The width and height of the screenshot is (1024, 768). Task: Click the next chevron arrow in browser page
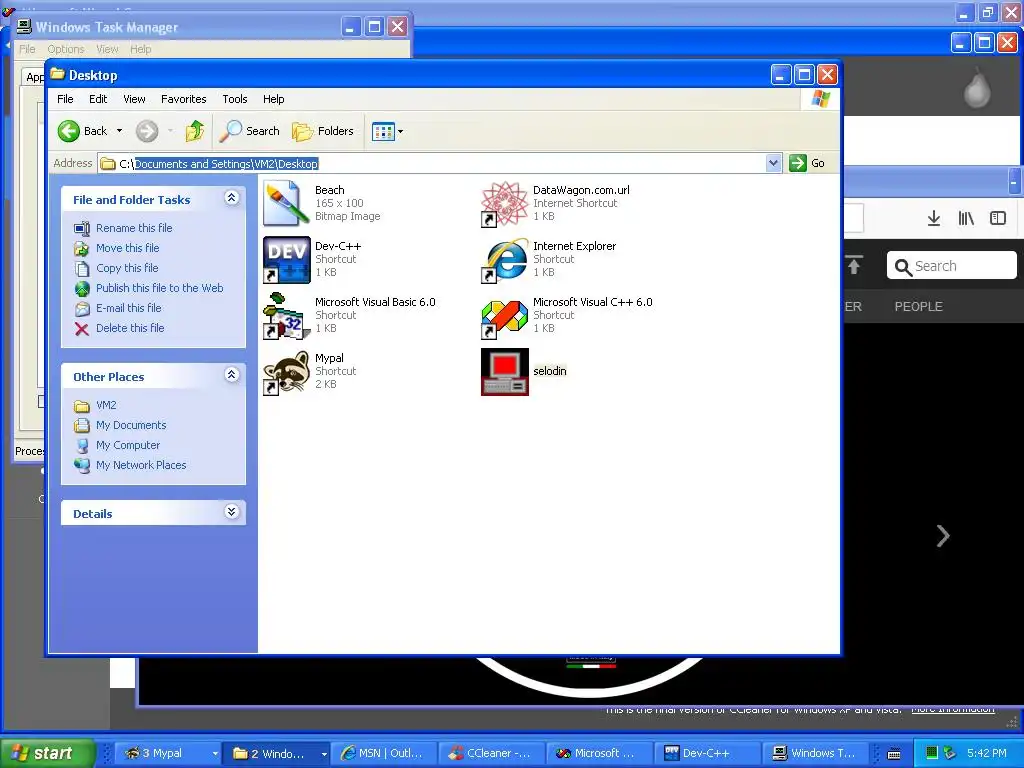942,536
